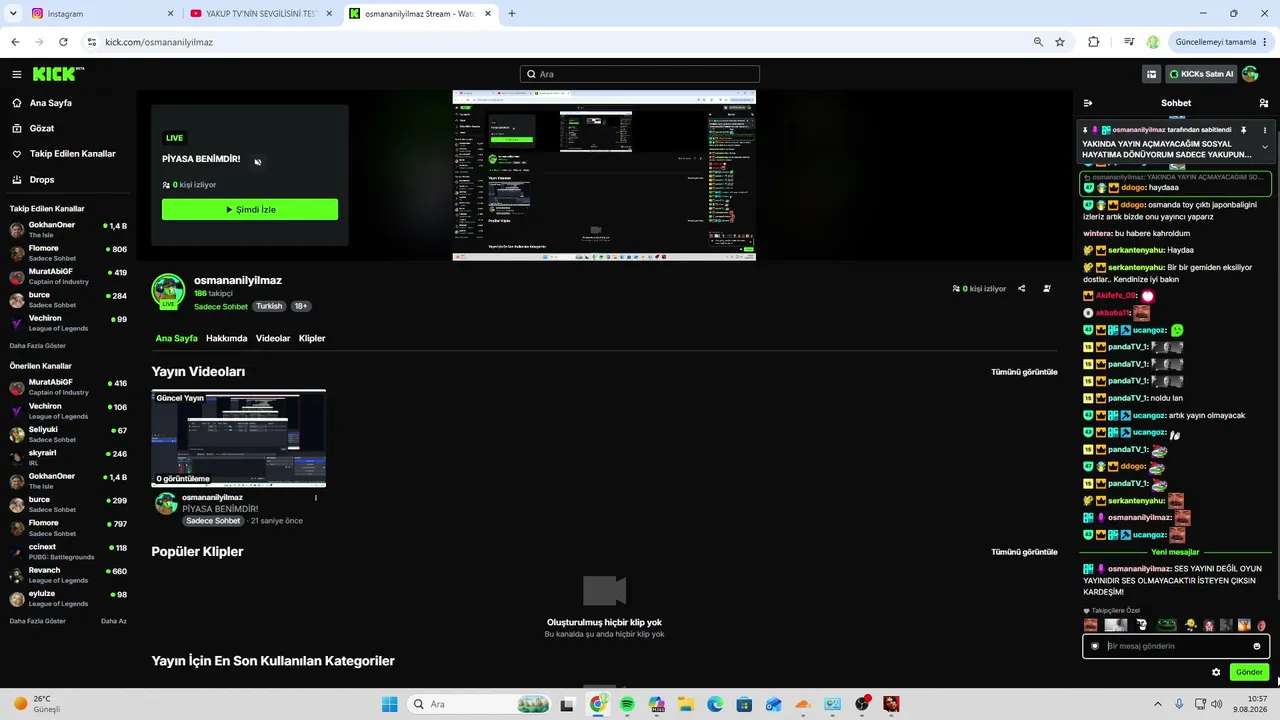Reload the current page
The image size is (1280, 720).
pos(63,42)
